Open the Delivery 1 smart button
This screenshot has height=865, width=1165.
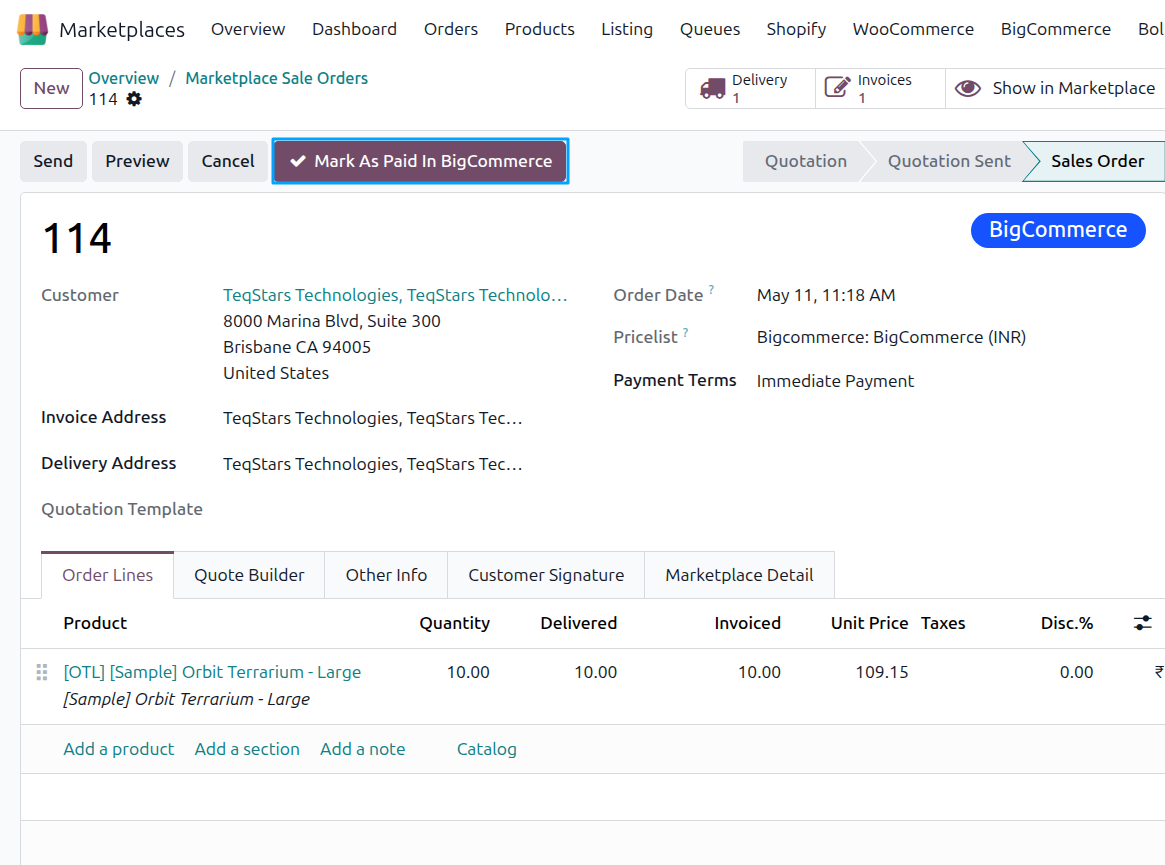click(750, 88)
